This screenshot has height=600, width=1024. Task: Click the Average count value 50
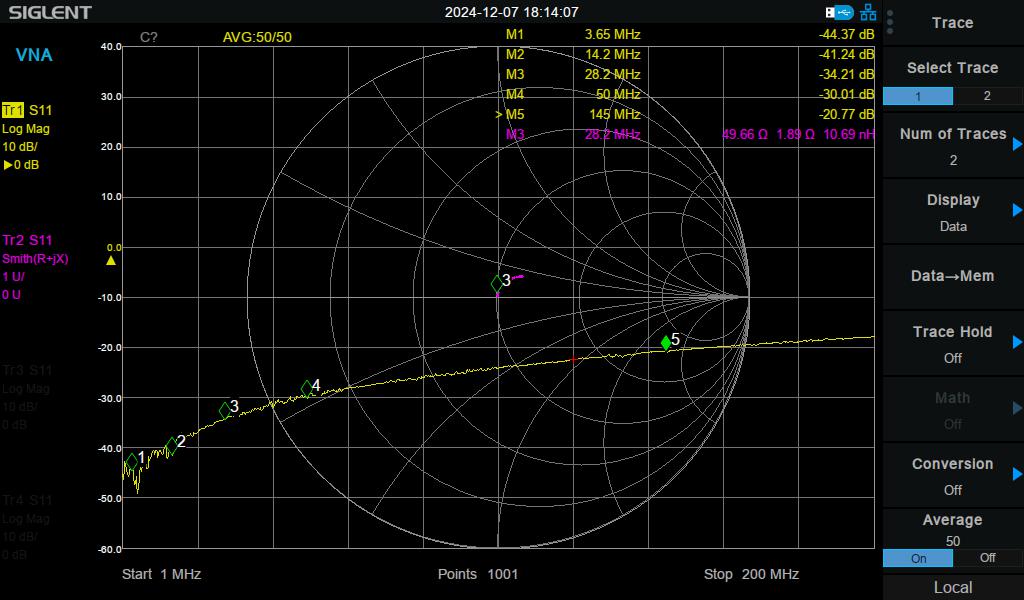tap(953, 541)
